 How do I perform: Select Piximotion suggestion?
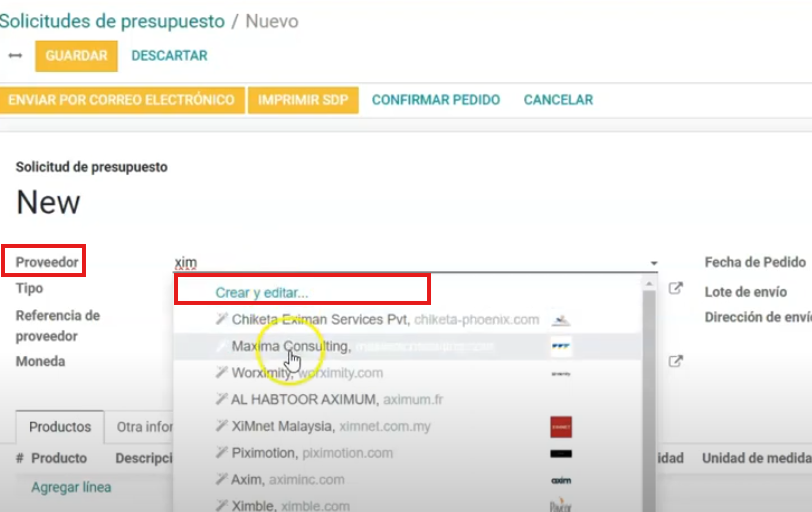click(x=407, y=453)
